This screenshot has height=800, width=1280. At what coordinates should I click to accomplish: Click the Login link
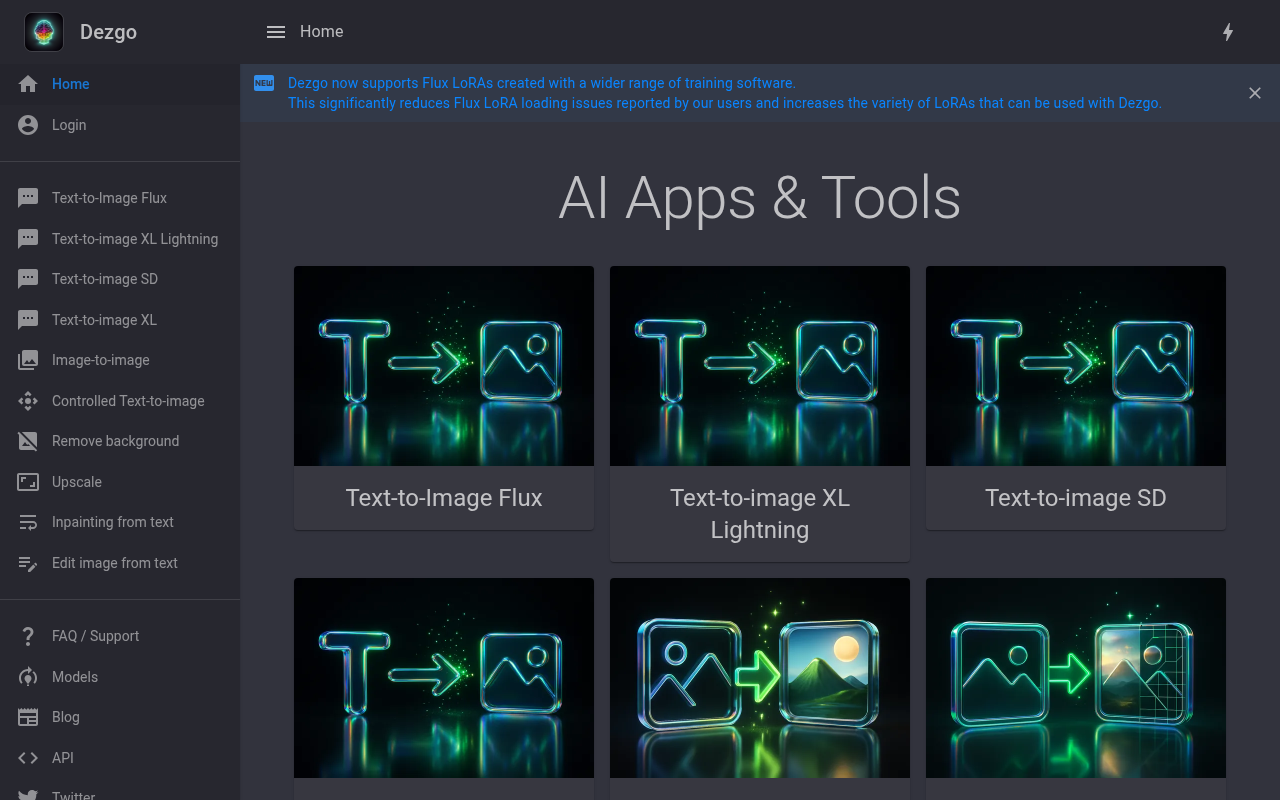(69, 125)
